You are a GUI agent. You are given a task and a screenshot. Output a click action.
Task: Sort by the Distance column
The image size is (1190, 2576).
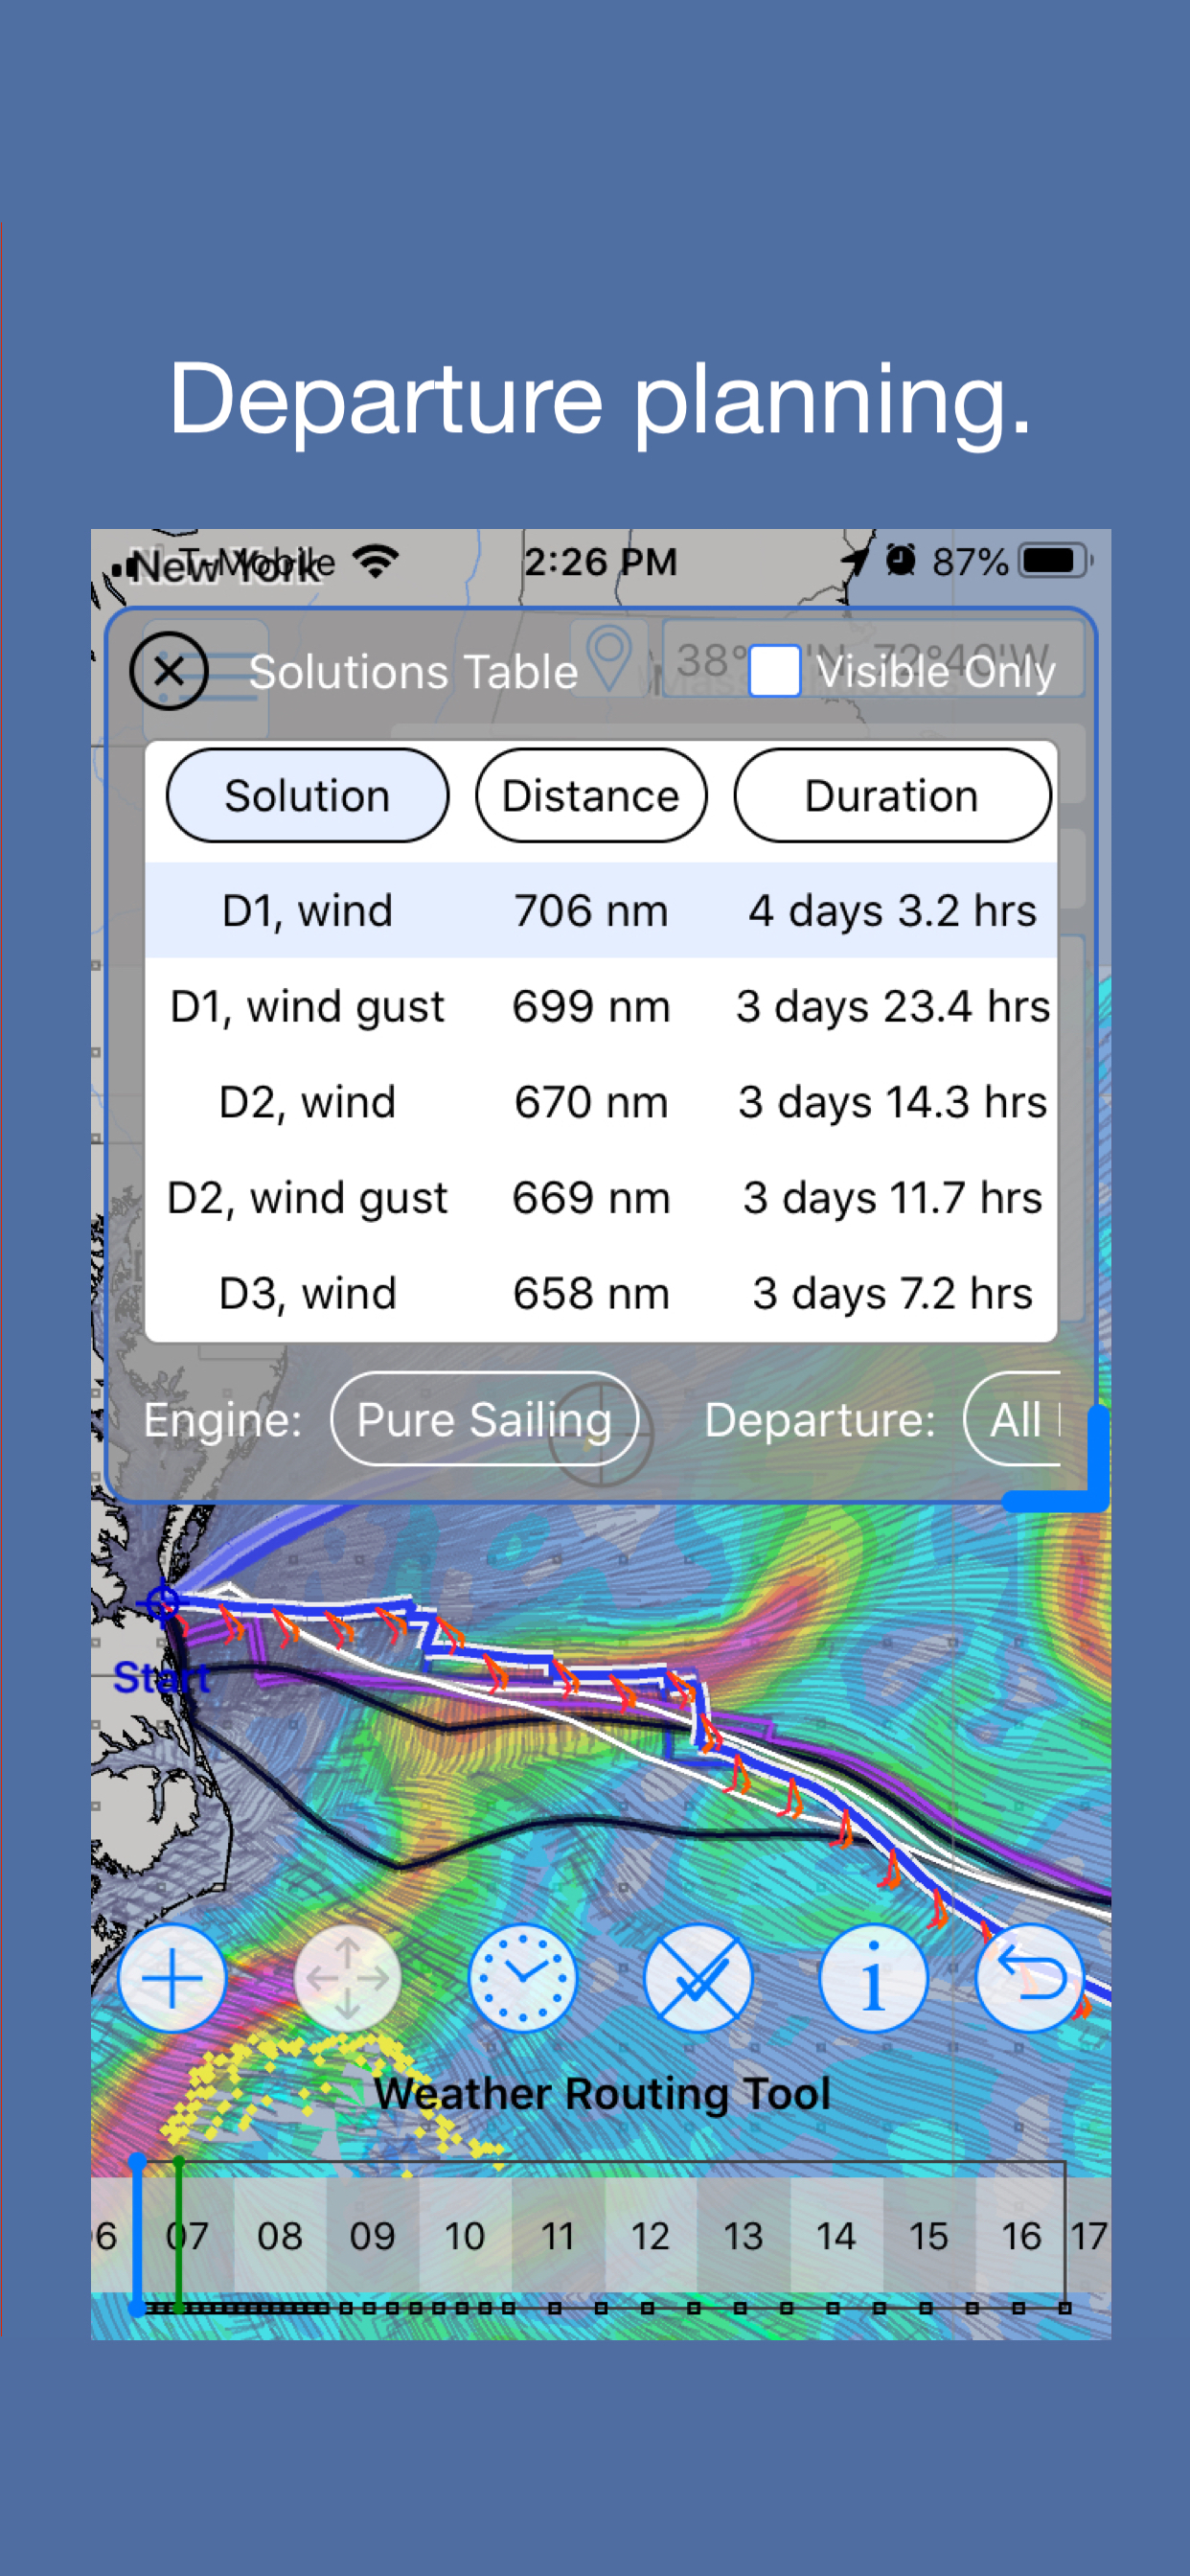pos(591,796)
